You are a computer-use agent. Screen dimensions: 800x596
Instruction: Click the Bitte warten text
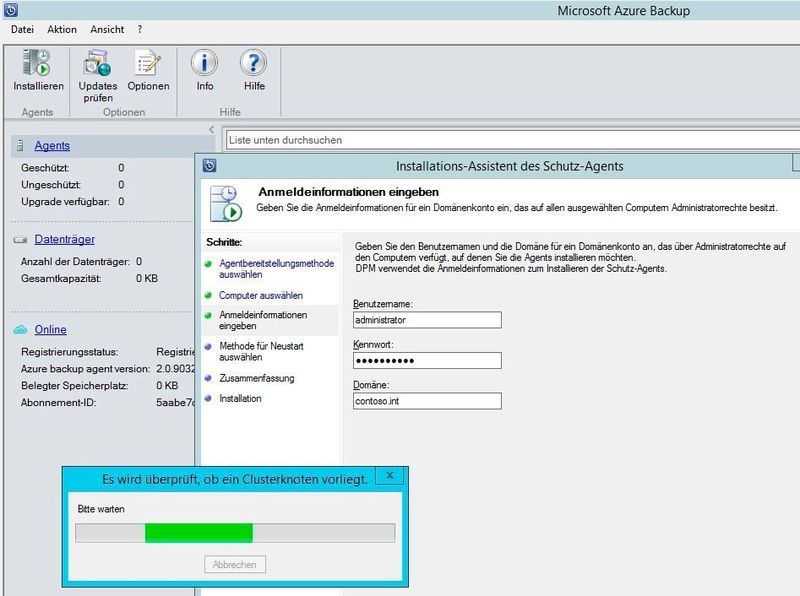point(101,509)
